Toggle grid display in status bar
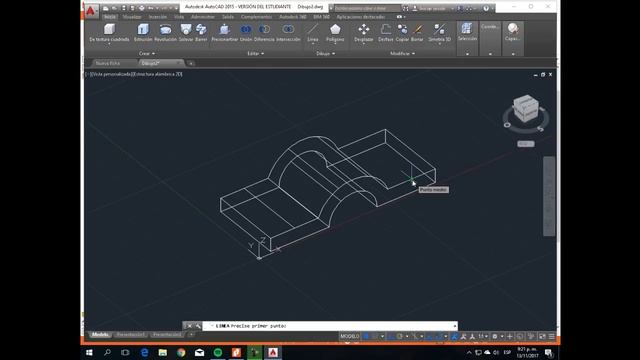 pyautogui.click(x=366, y=336)
